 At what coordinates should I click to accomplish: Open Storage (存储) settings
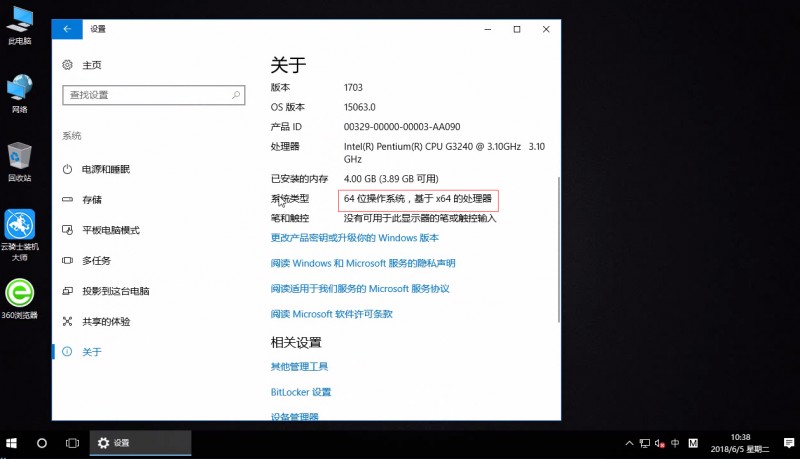92,199
